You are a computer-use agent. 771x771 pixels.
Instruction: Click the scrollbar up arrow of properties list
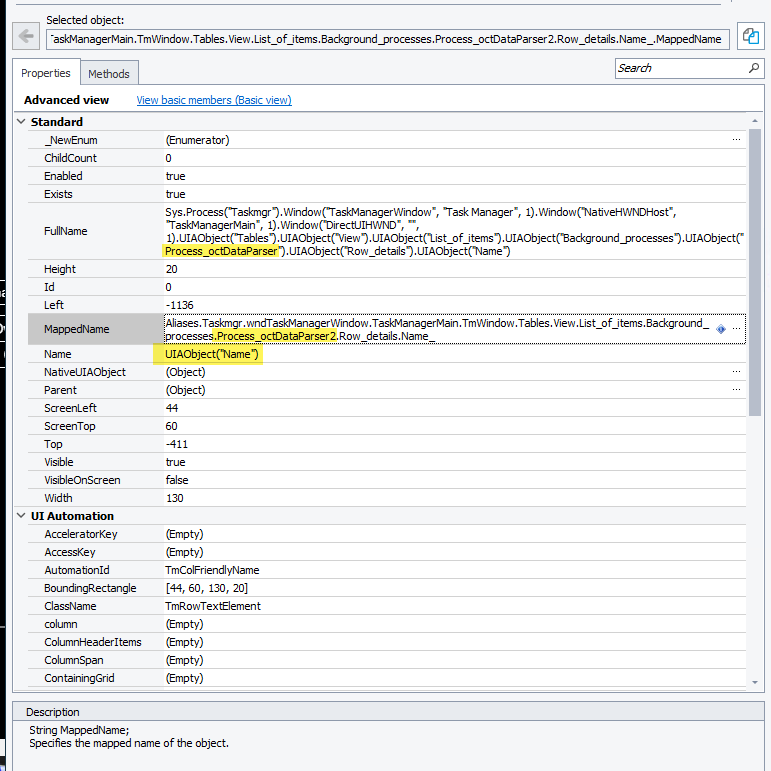tap(755, 122)
